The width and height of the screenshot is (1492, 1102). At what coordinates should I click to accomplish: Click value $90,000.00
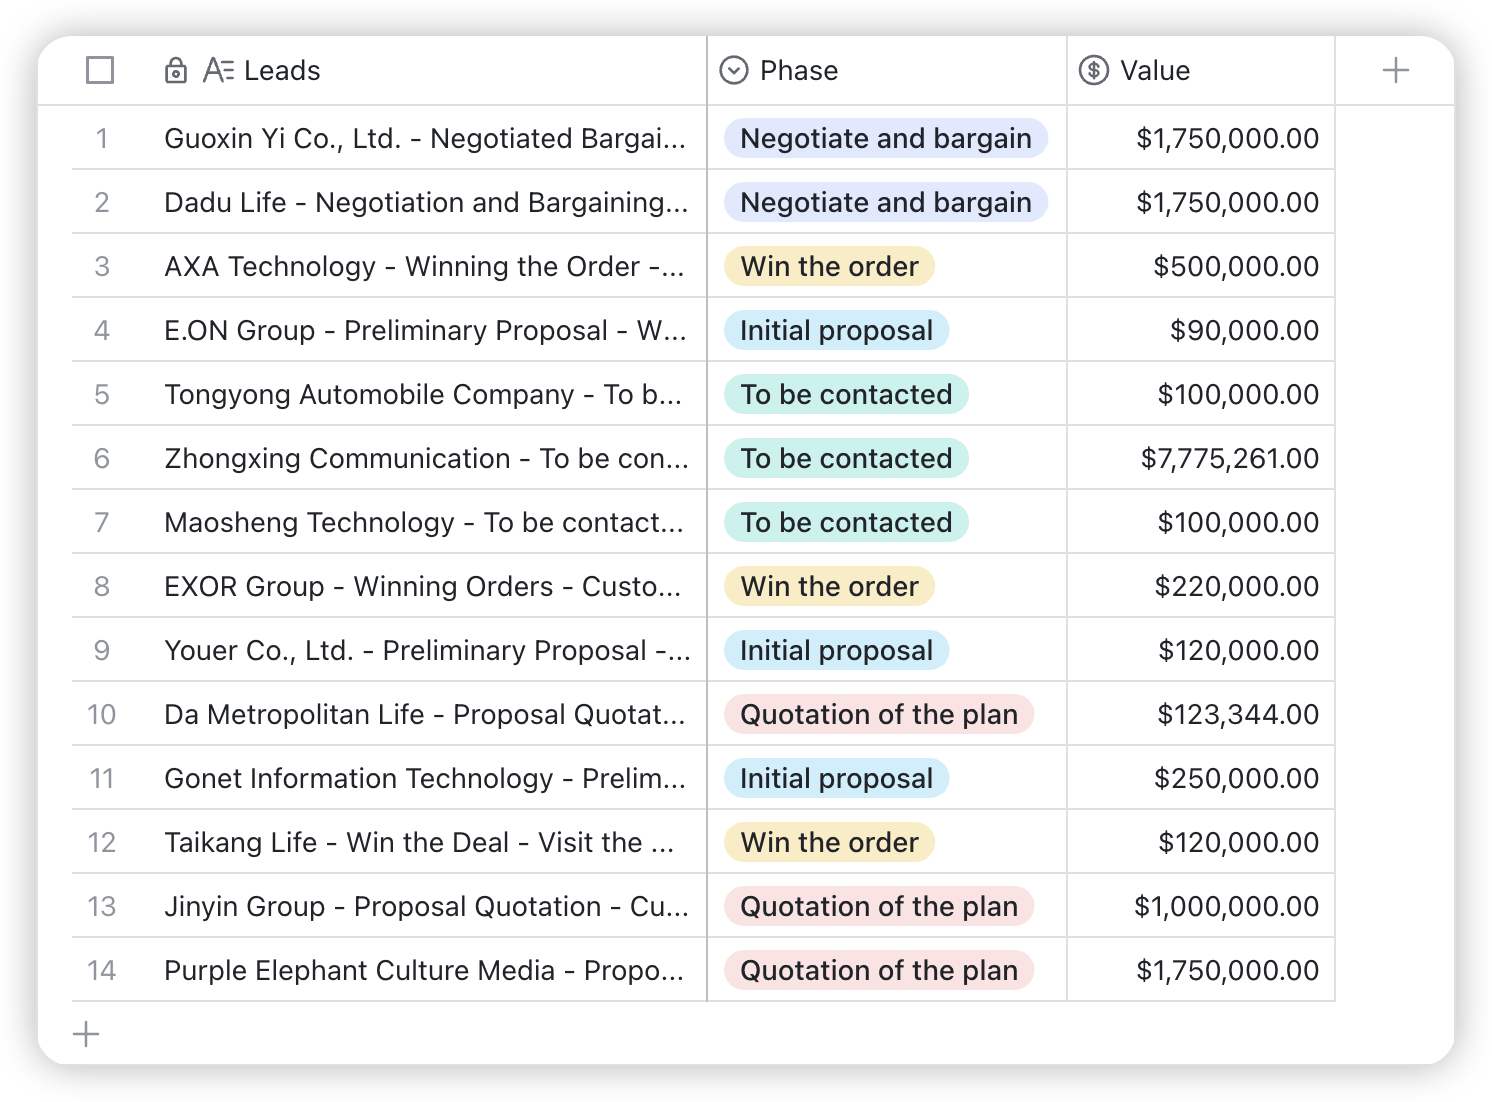click(1244, 330)
